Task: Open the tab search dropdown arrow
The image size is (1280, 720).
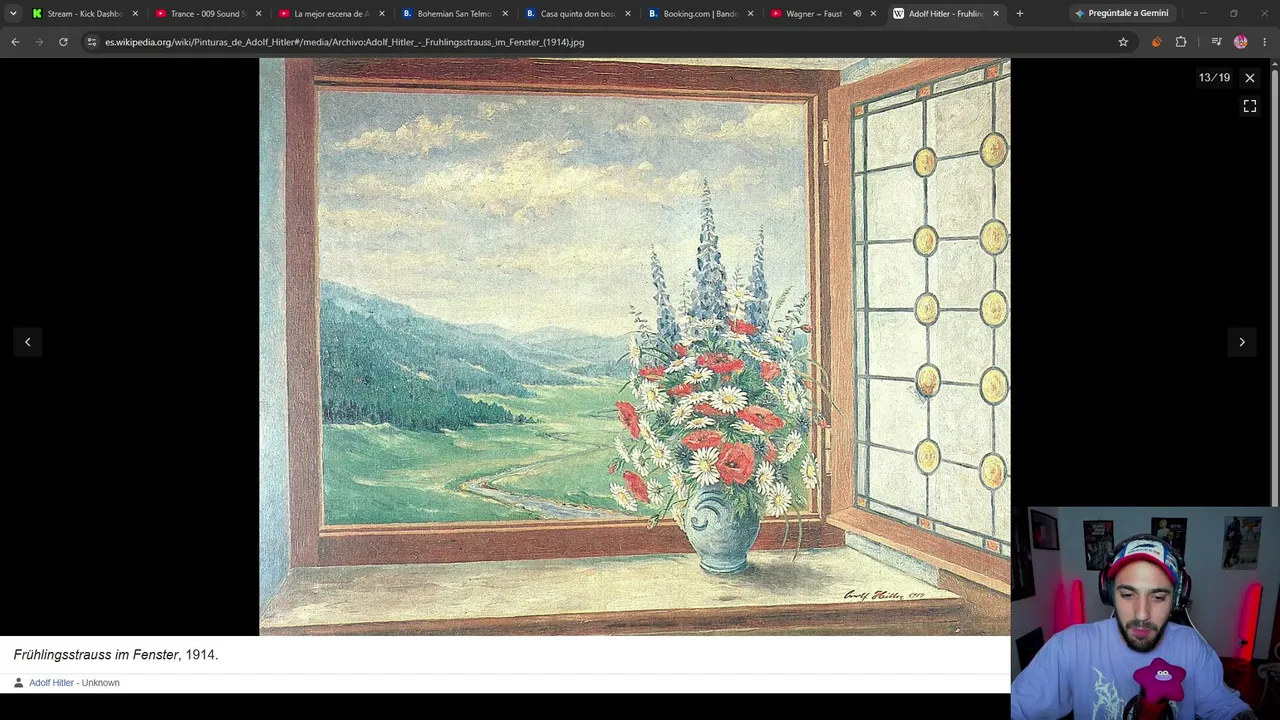Action: pos(13,13)
